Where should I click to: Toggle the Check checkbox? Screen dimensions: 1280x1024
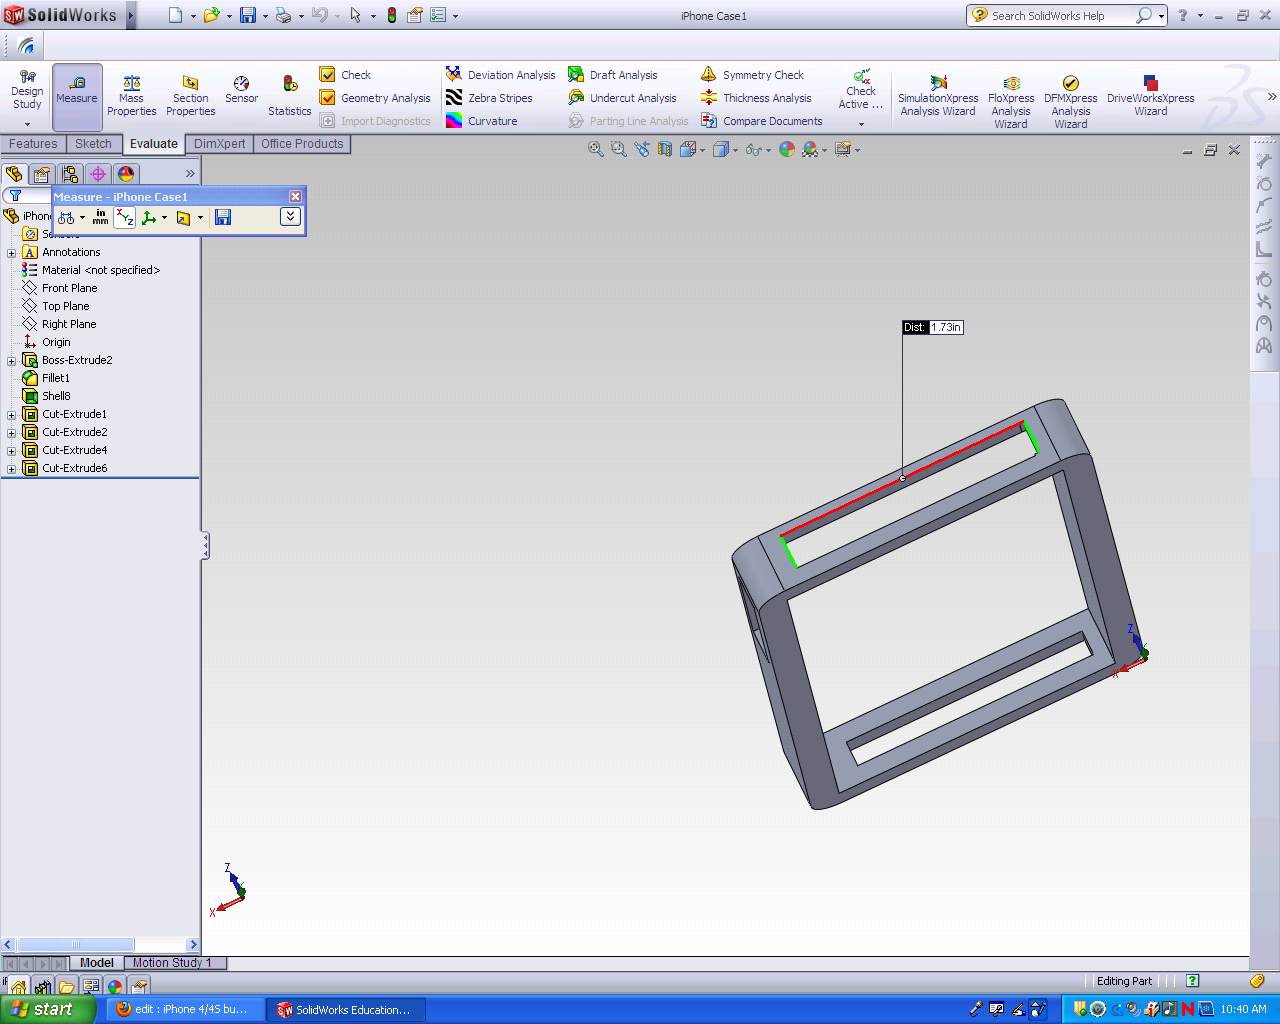click(x=327, y=75)
